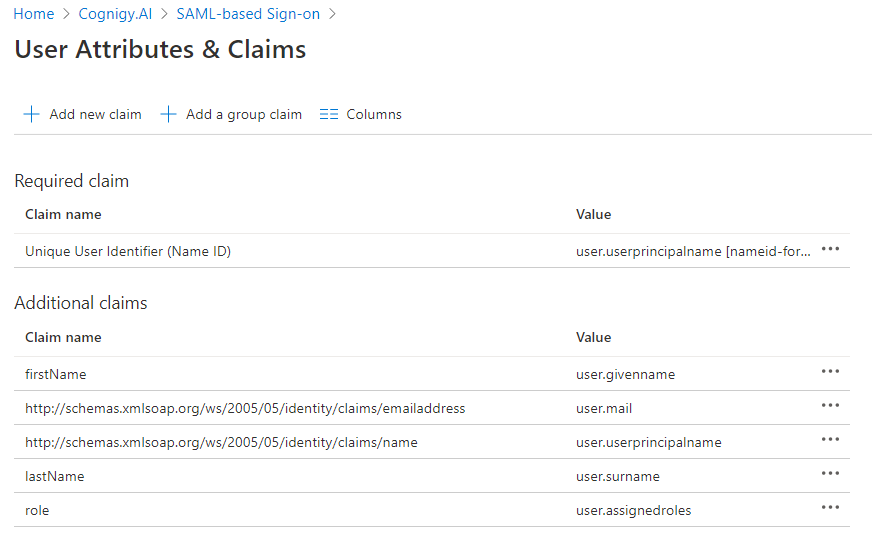Image resolution: width=872 pixels, height=540 pixels.
Task: Select the emailaddress schema claim name
Action: click(x=245, y=408)
